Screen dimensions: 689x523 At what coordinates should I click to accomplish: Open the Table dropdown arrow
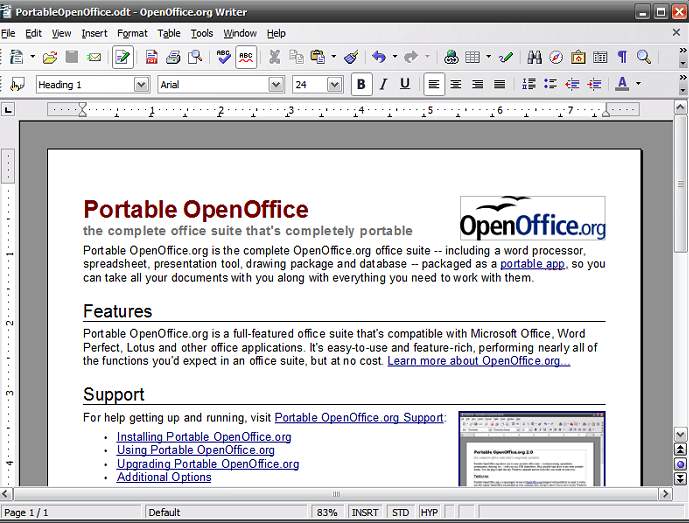tap(488, 57)
